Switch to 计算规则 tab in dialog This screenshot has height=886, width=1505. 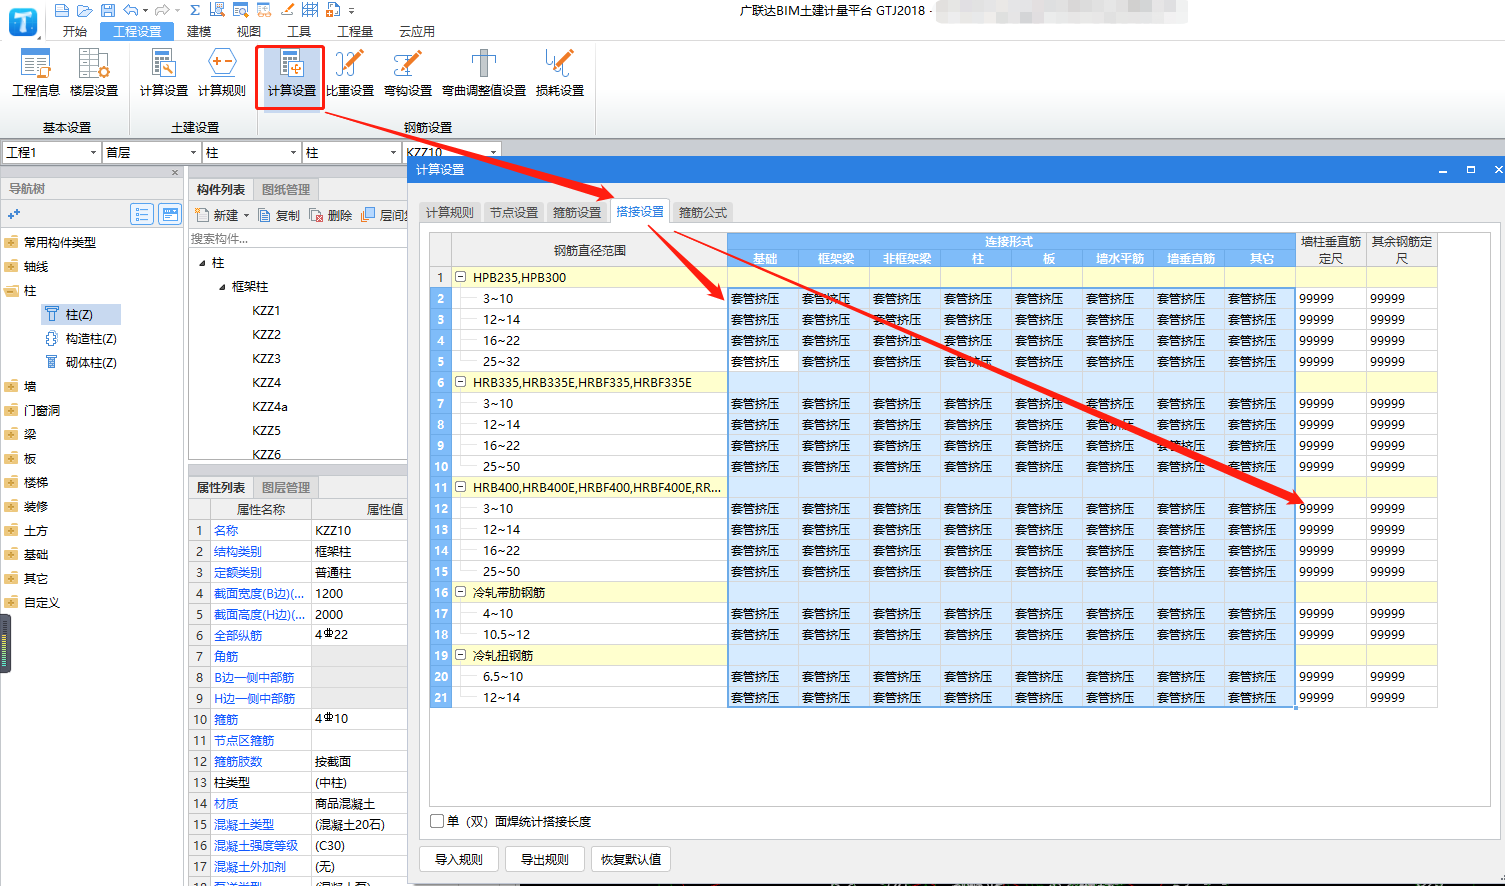450,212
